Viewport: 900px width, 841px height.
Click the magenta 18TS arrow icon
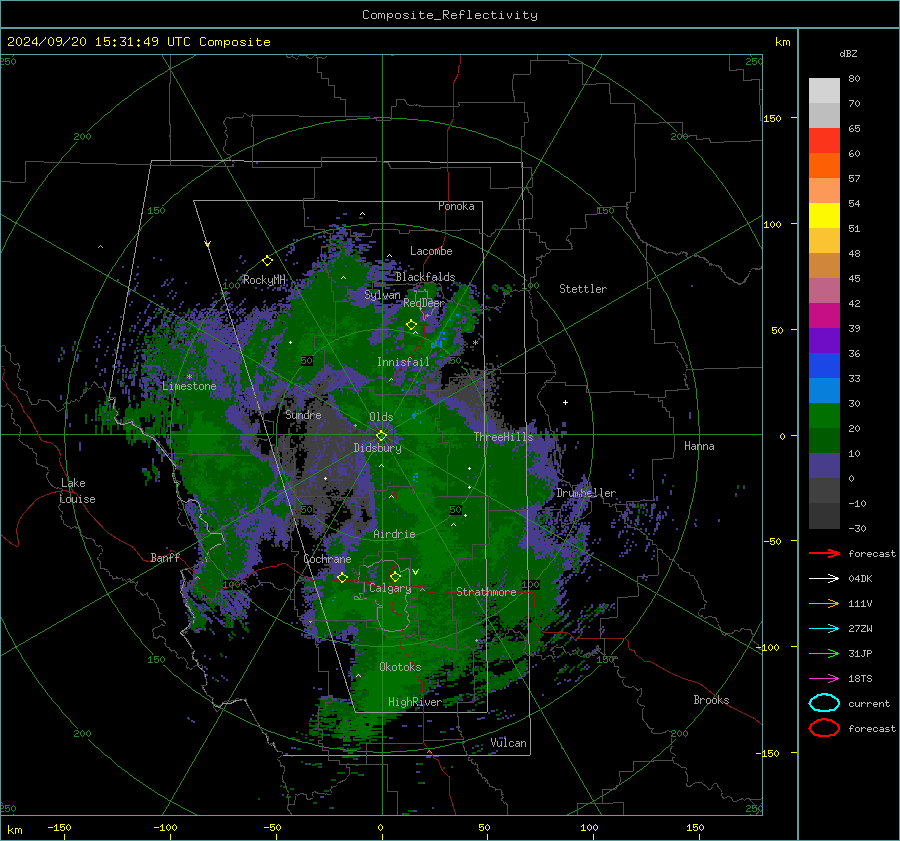pyautogui.click(x=824, y=679)
